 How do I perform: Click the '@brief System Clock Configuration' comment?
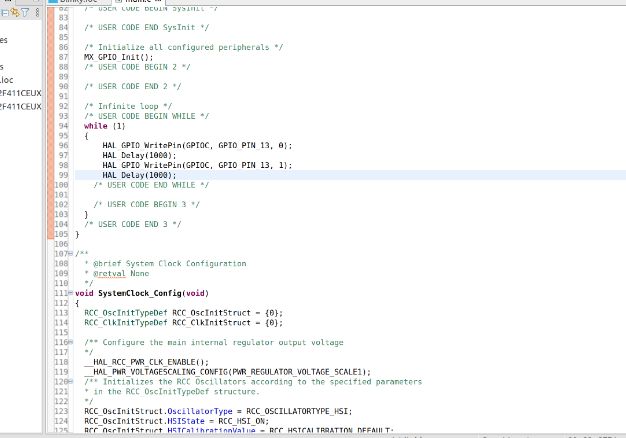pyautogui.click(x=165, y=264)
